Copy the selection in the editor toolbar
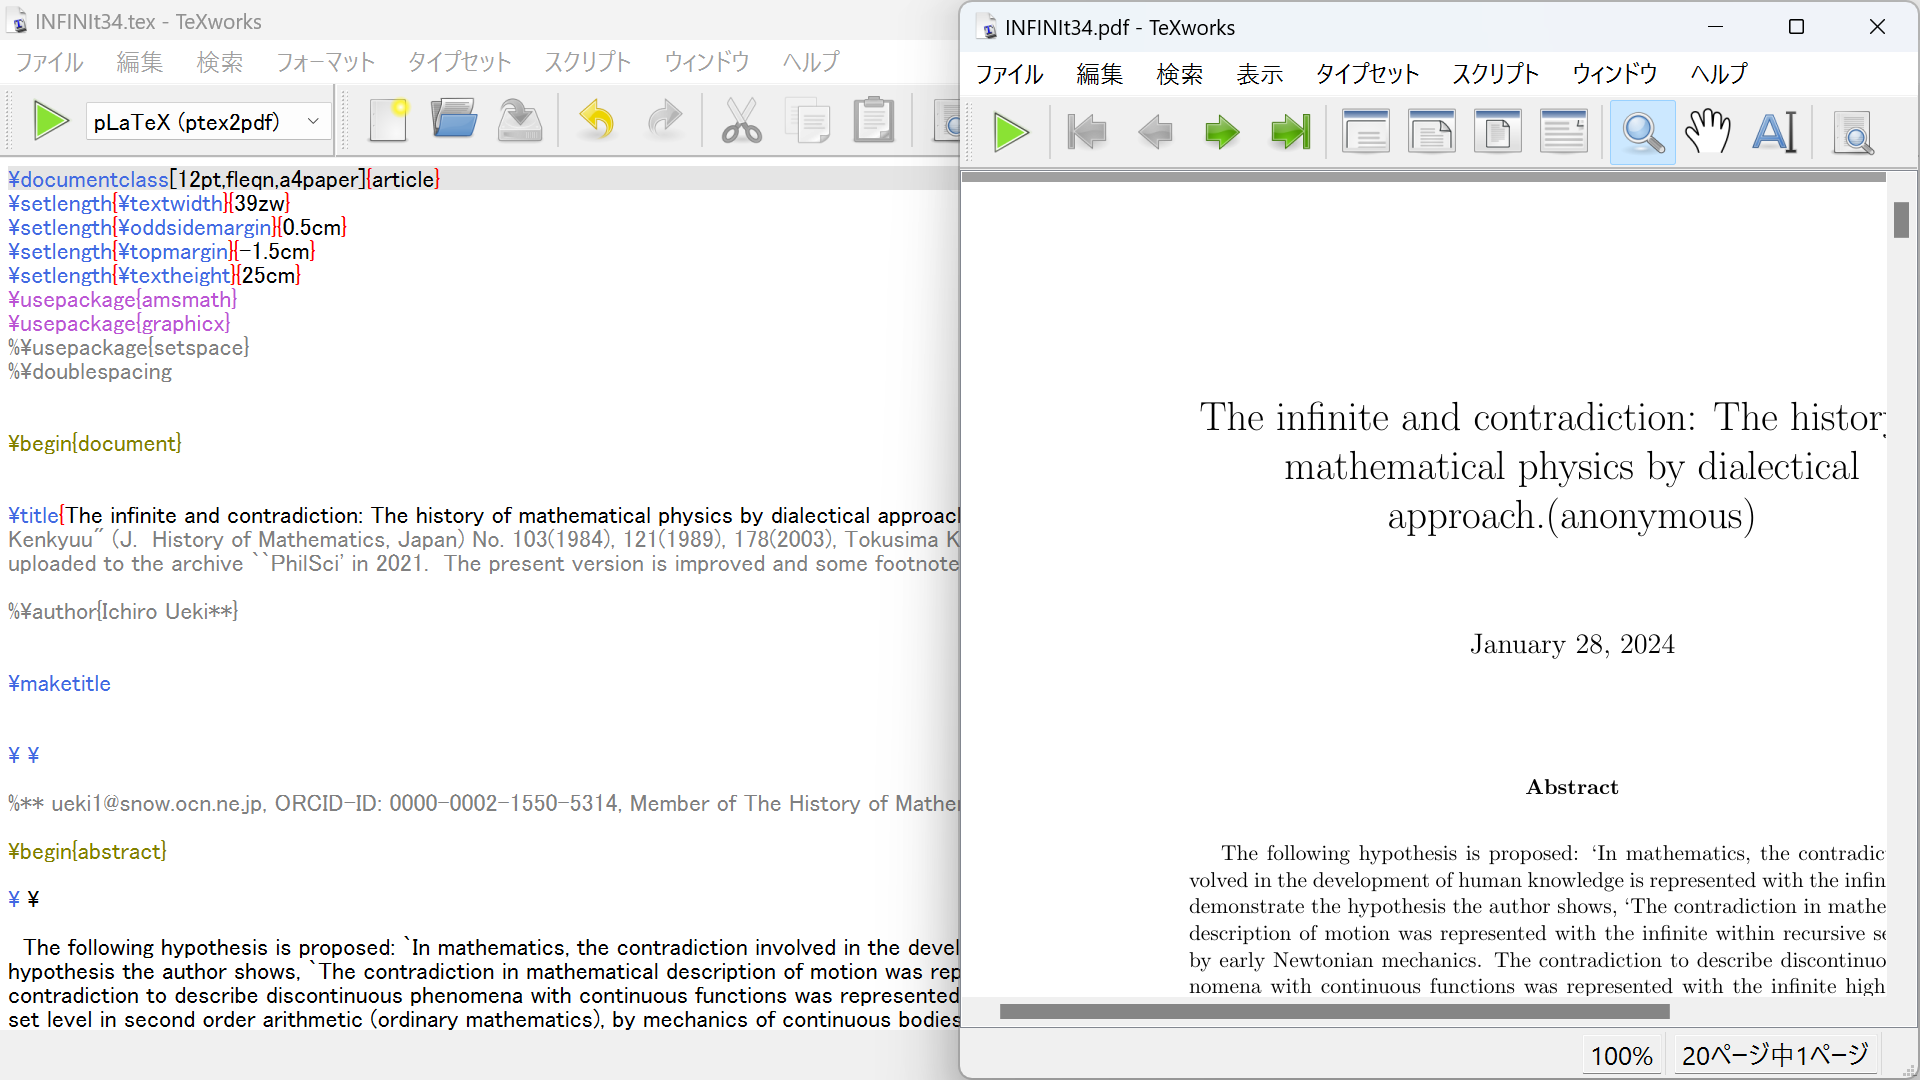 tap(808, 121)
